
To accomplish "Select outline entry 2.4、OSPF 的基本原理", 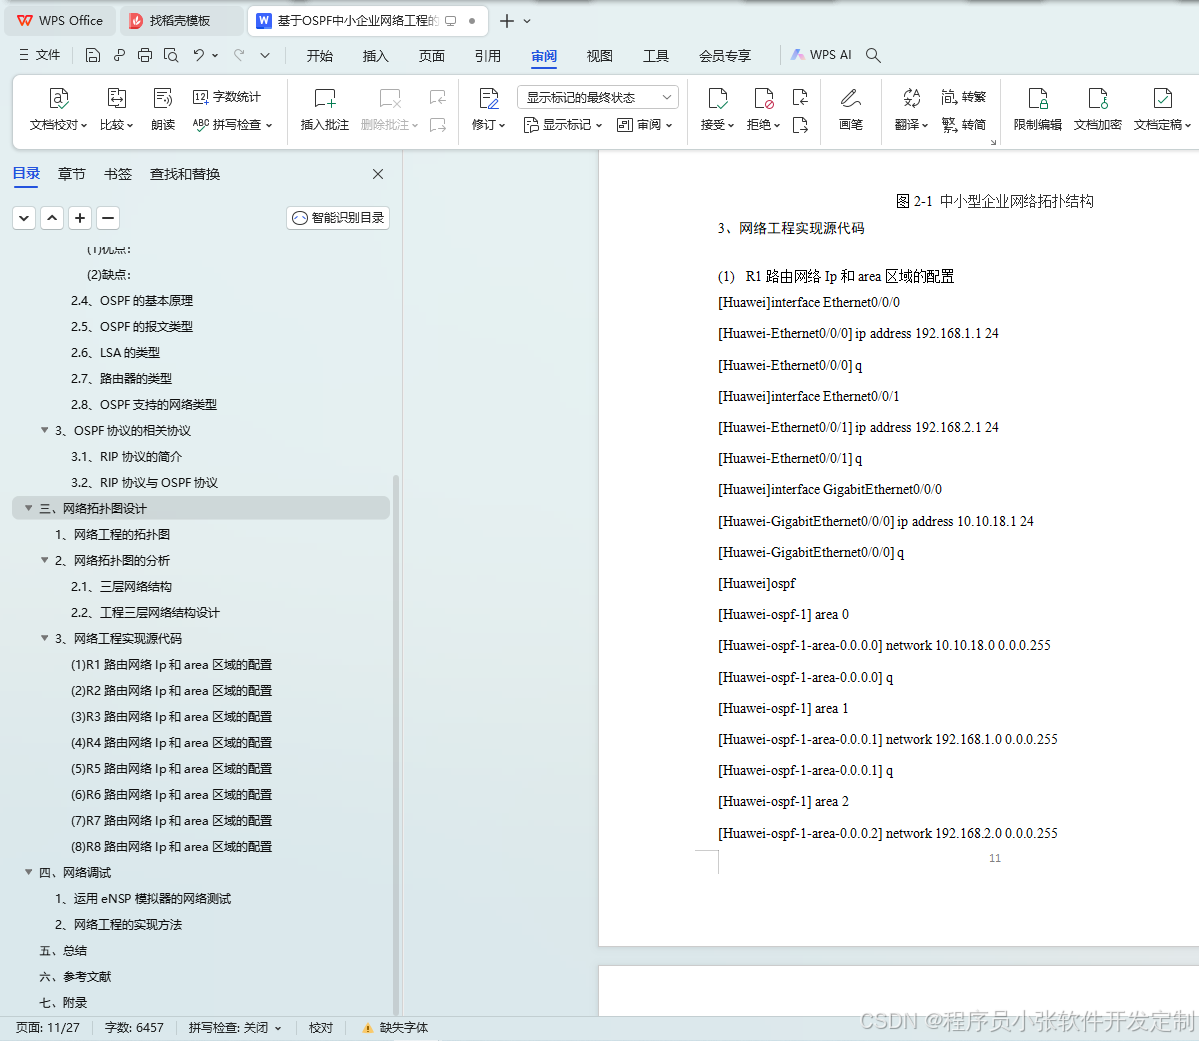I will point(130,300).
